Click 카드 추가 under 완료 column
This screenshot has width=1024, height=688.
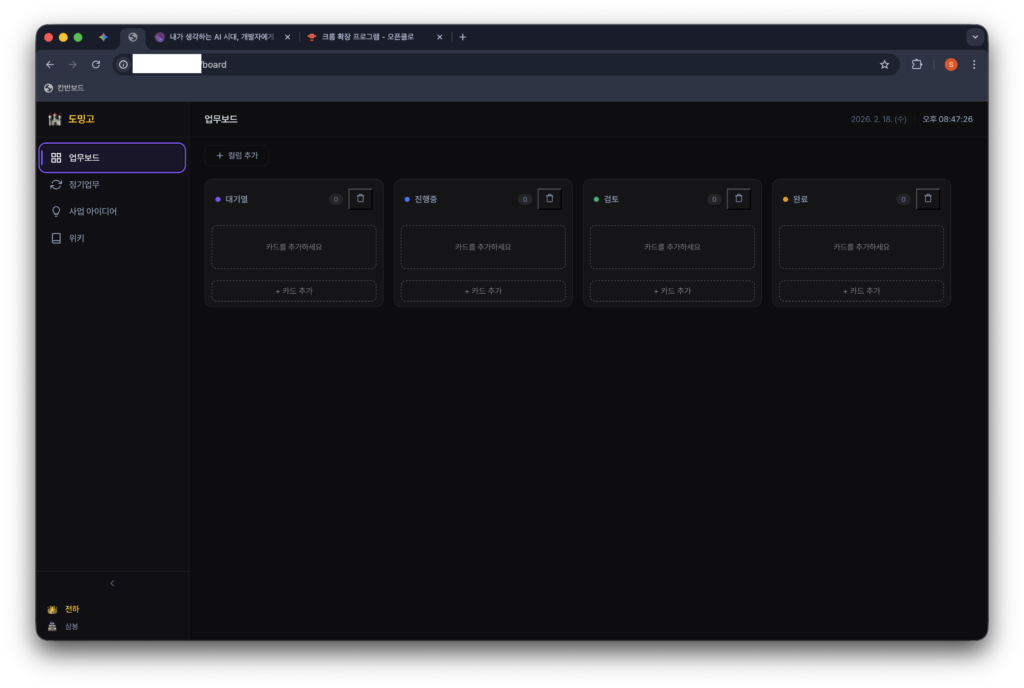[861, 291]
